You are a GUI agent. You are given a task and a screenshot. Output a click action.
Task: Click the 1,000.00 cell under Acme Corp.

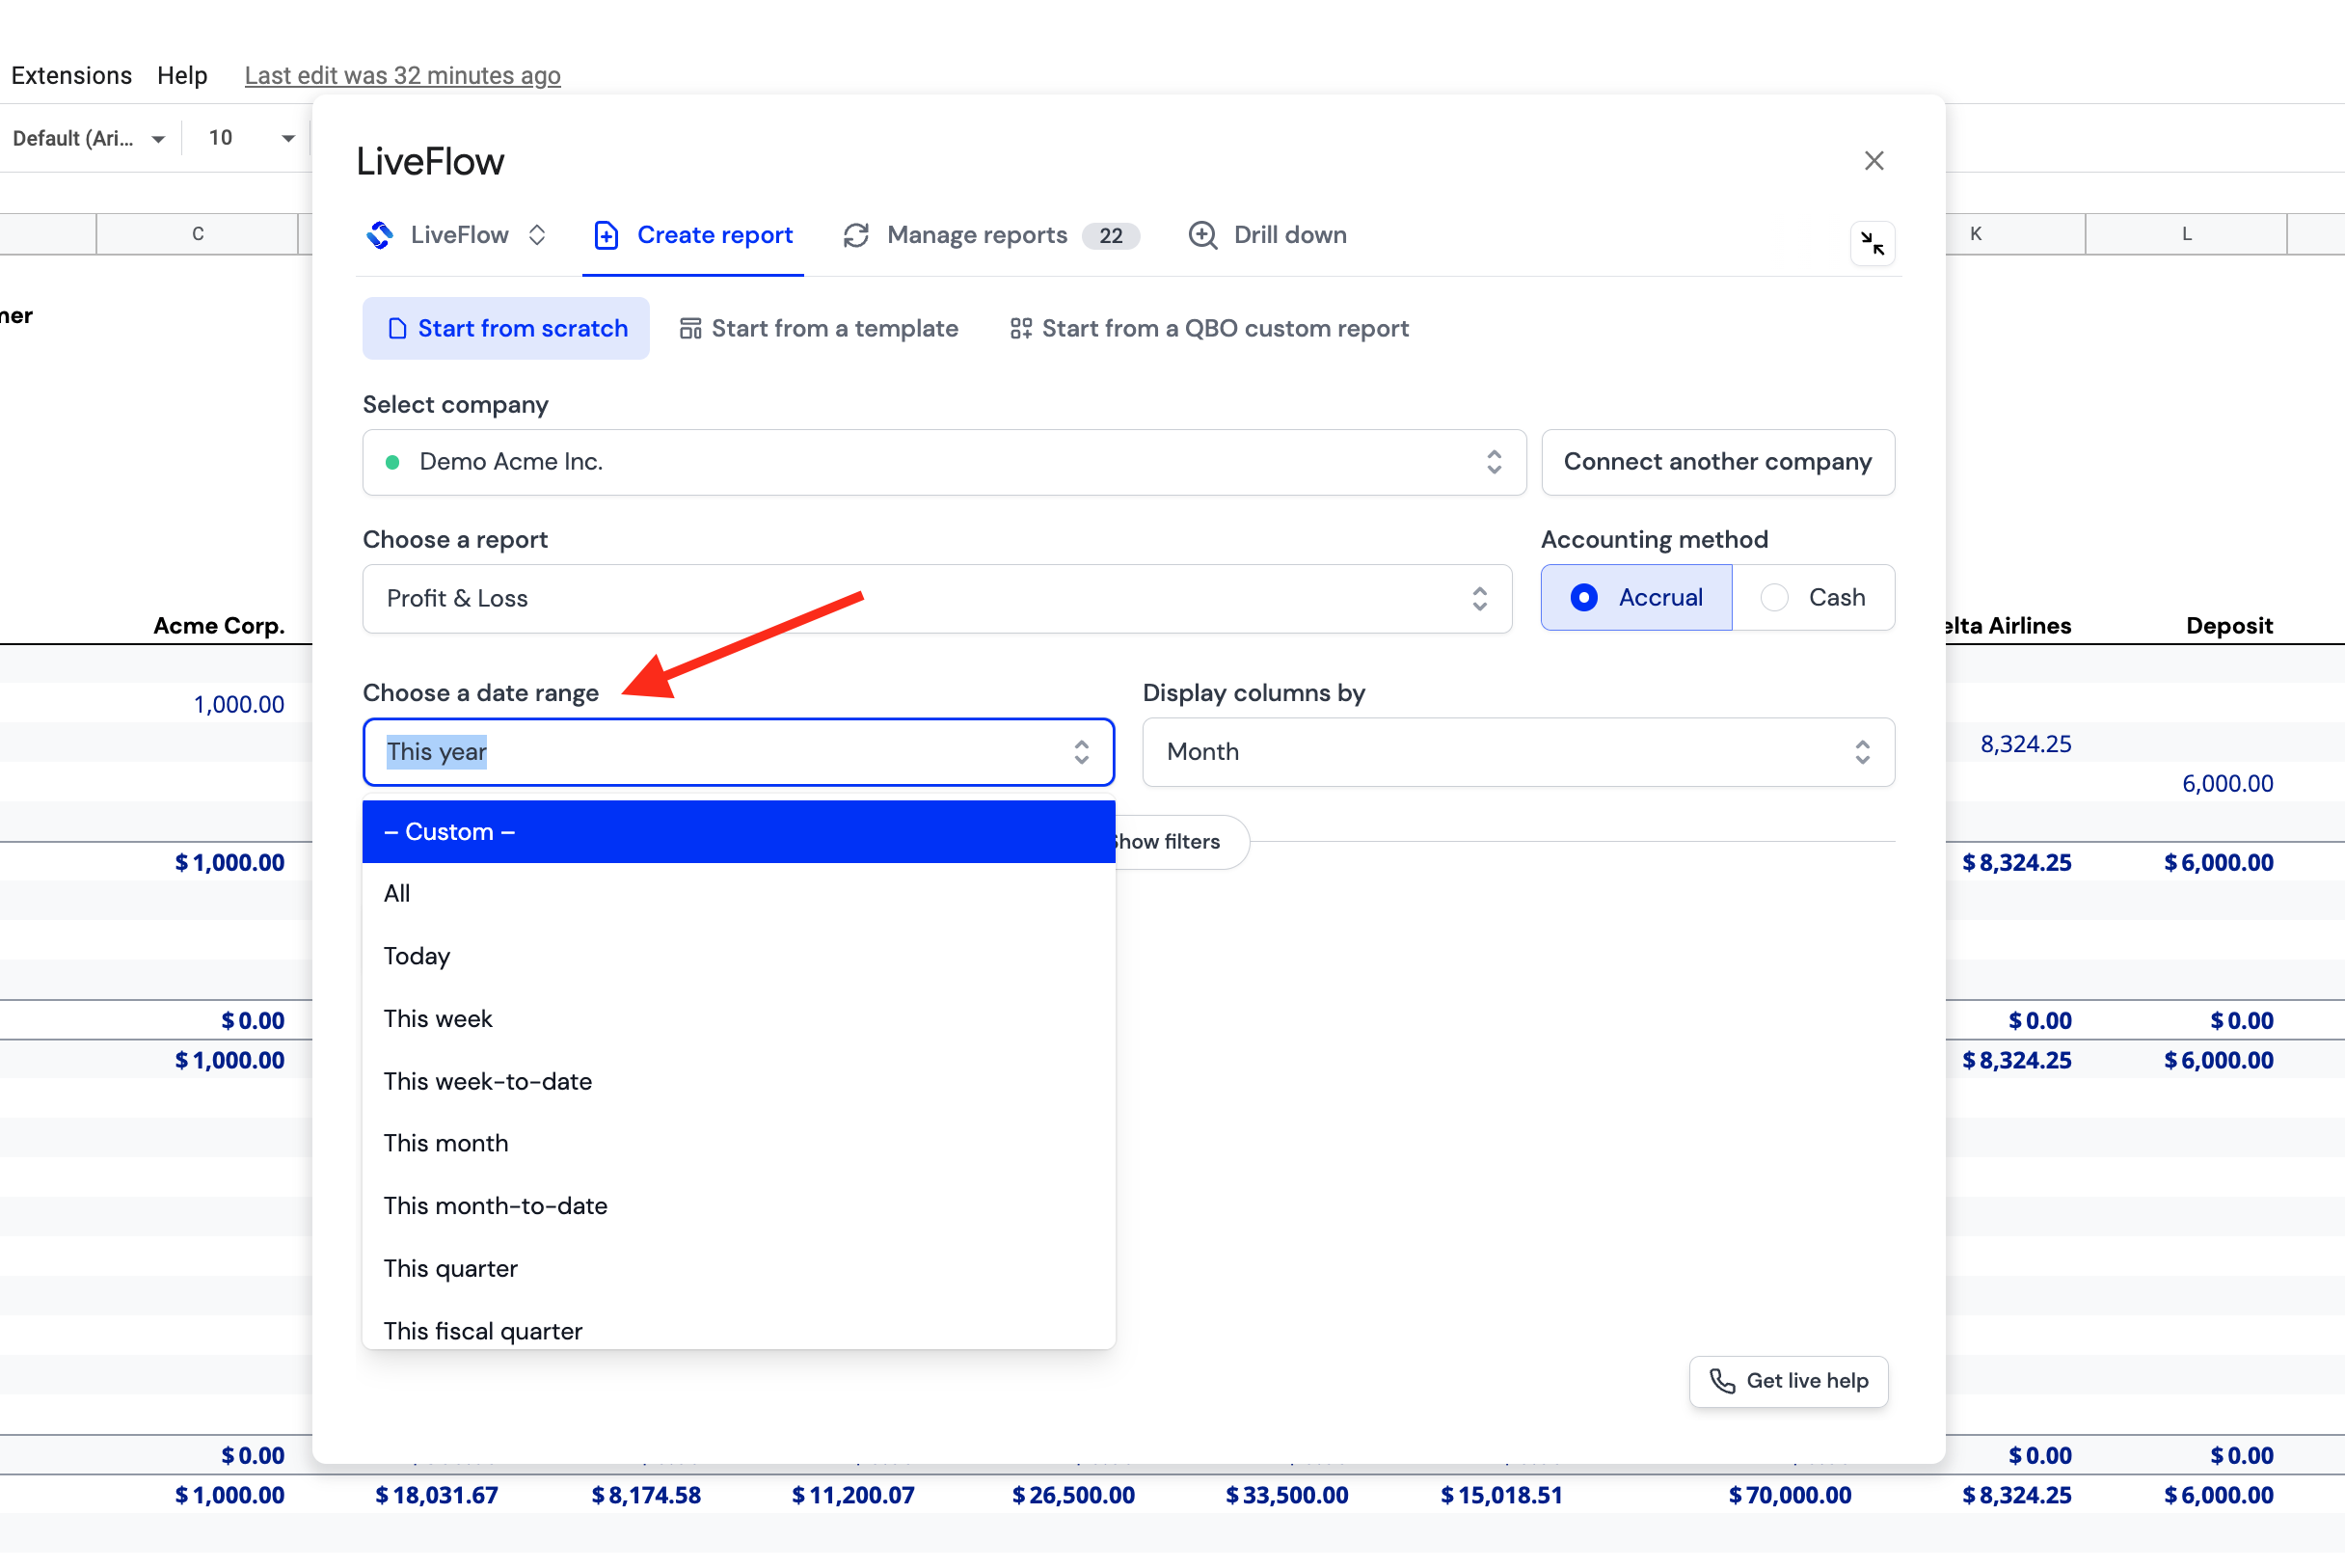(238, 705)
